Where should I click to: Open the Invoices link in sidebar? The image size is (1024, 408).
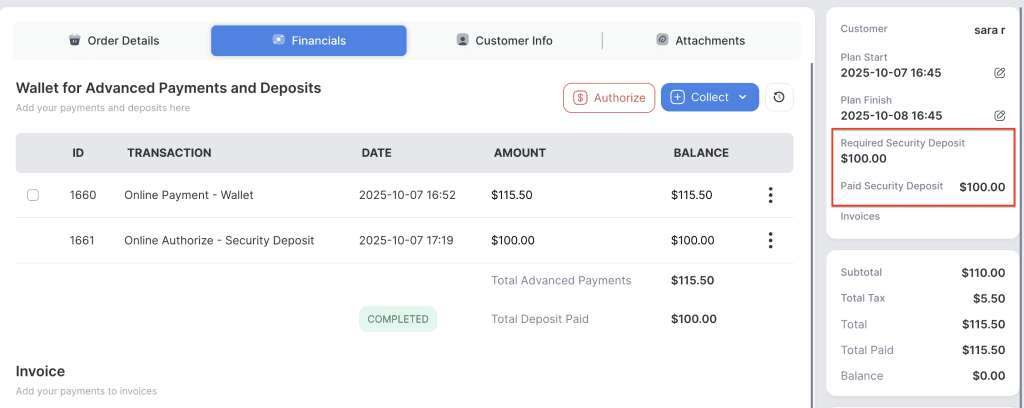coord(861,216)
